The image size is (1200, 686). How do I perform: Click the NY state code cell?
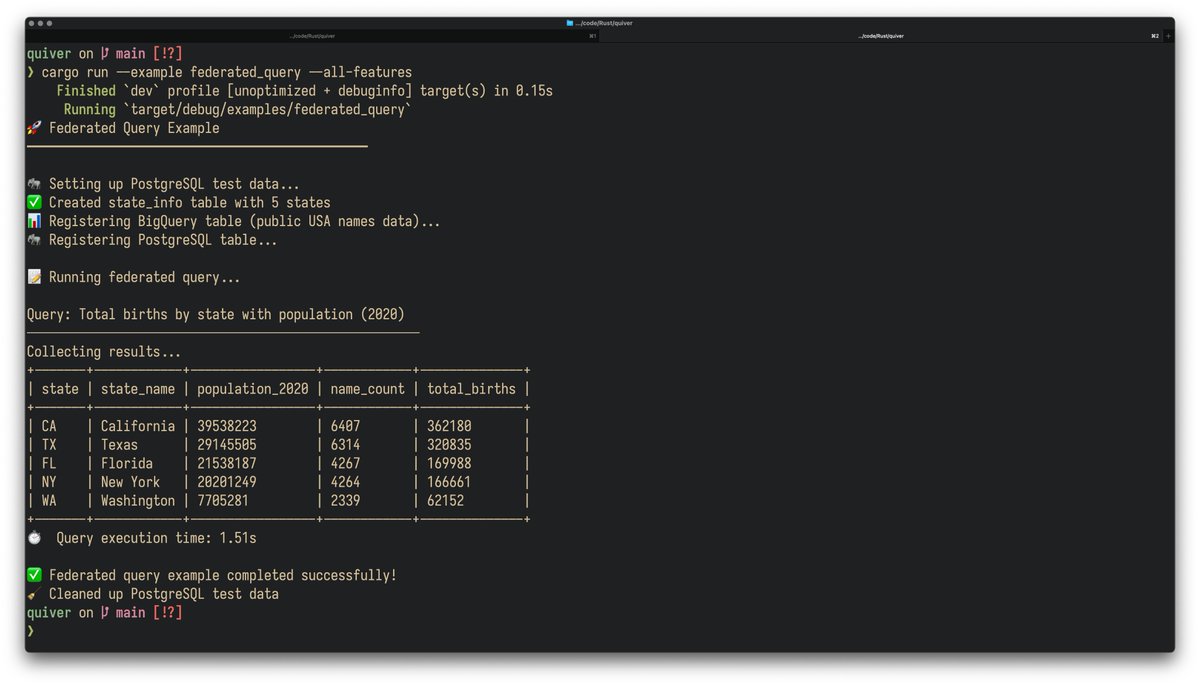(49, 482)
